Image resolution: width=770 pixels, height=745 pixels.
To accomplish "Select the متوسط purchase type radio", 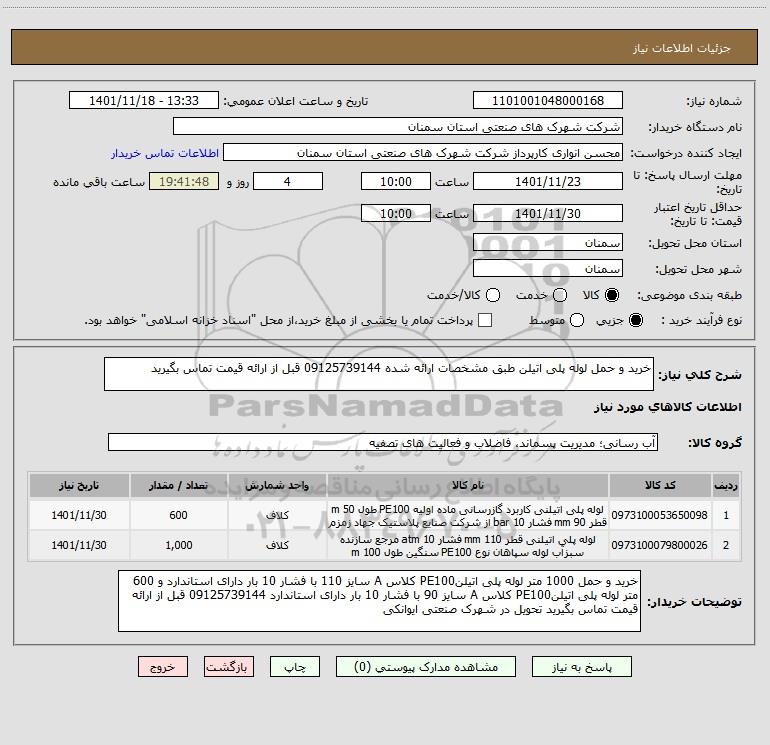I will point(577,320).
